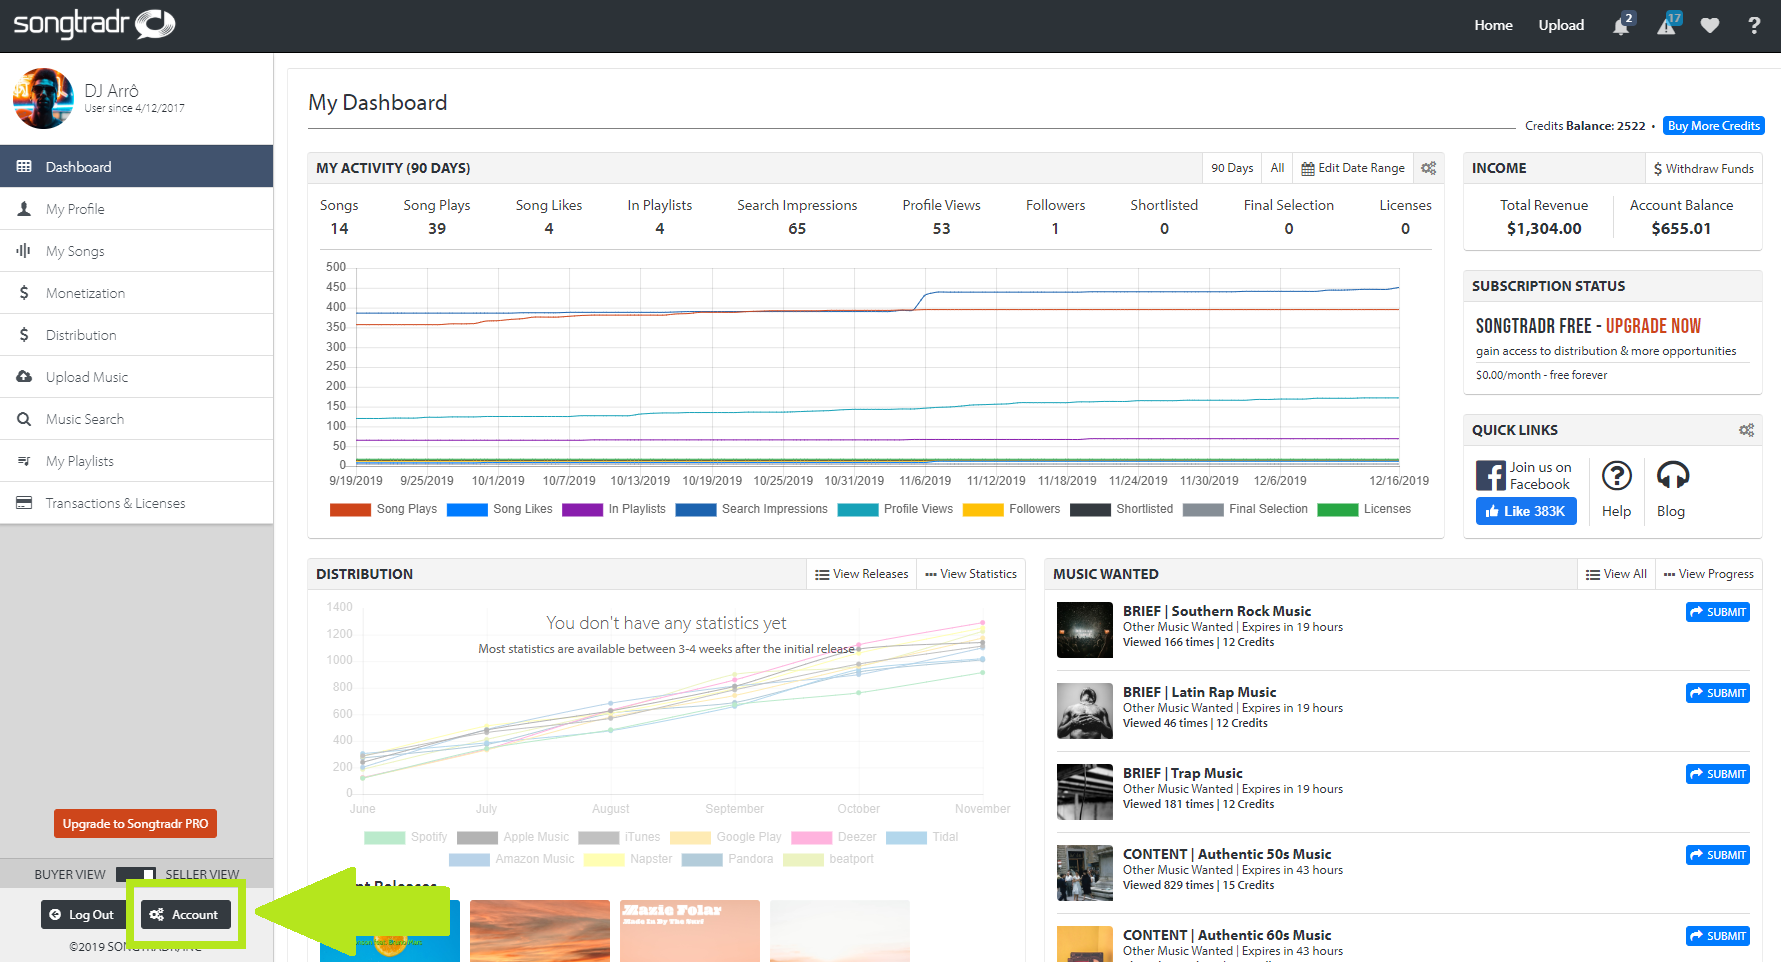Click the dots icon beside View Progress
Screen dimensions: 1781x962
(1669, 575)
